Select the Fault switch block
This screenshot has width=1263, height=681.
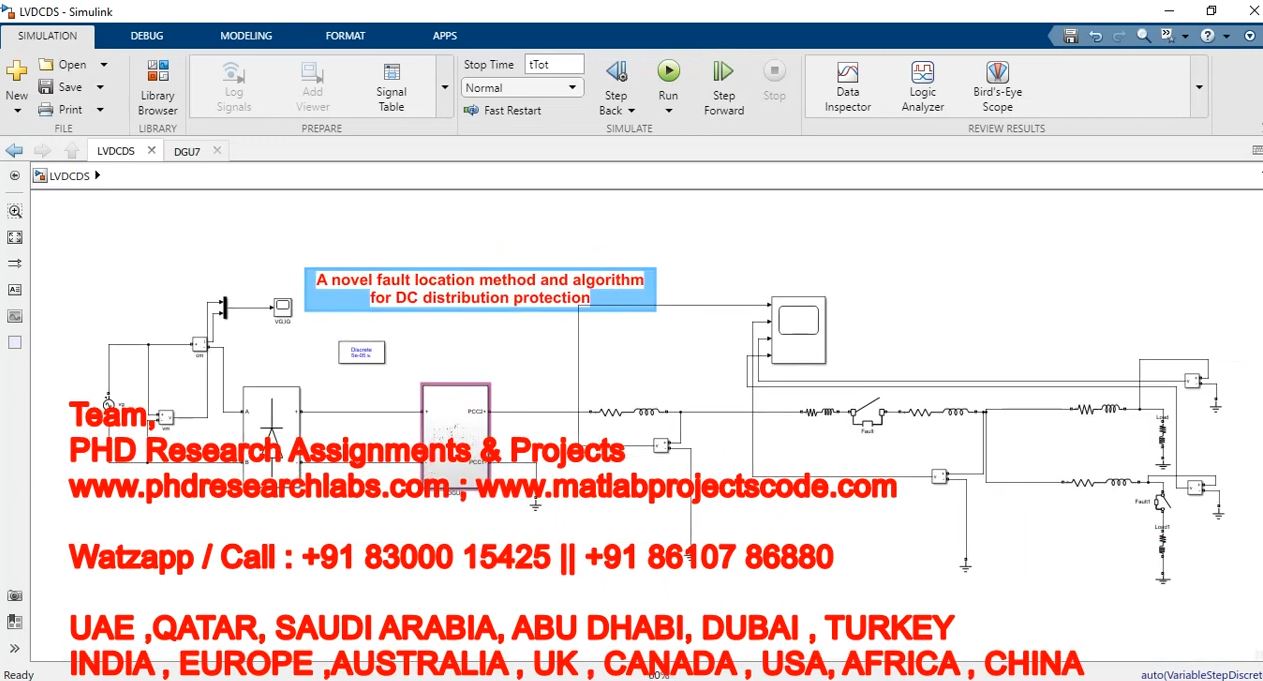tap(867, 411)
